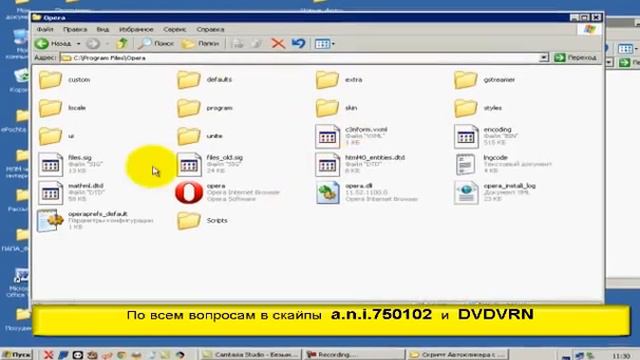Open the File (Файл) menu
Image resolution: width=640 pixels, height=360 pixels.
[x=45, y=29]
